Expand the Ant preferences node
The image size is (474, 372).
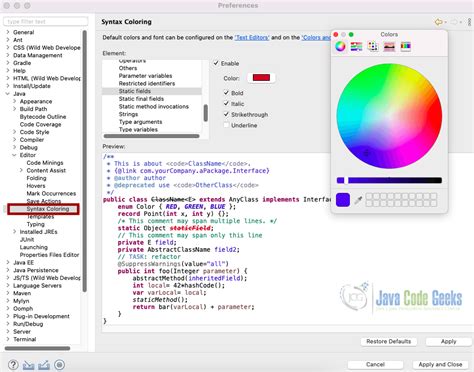(x=8, y=40)
